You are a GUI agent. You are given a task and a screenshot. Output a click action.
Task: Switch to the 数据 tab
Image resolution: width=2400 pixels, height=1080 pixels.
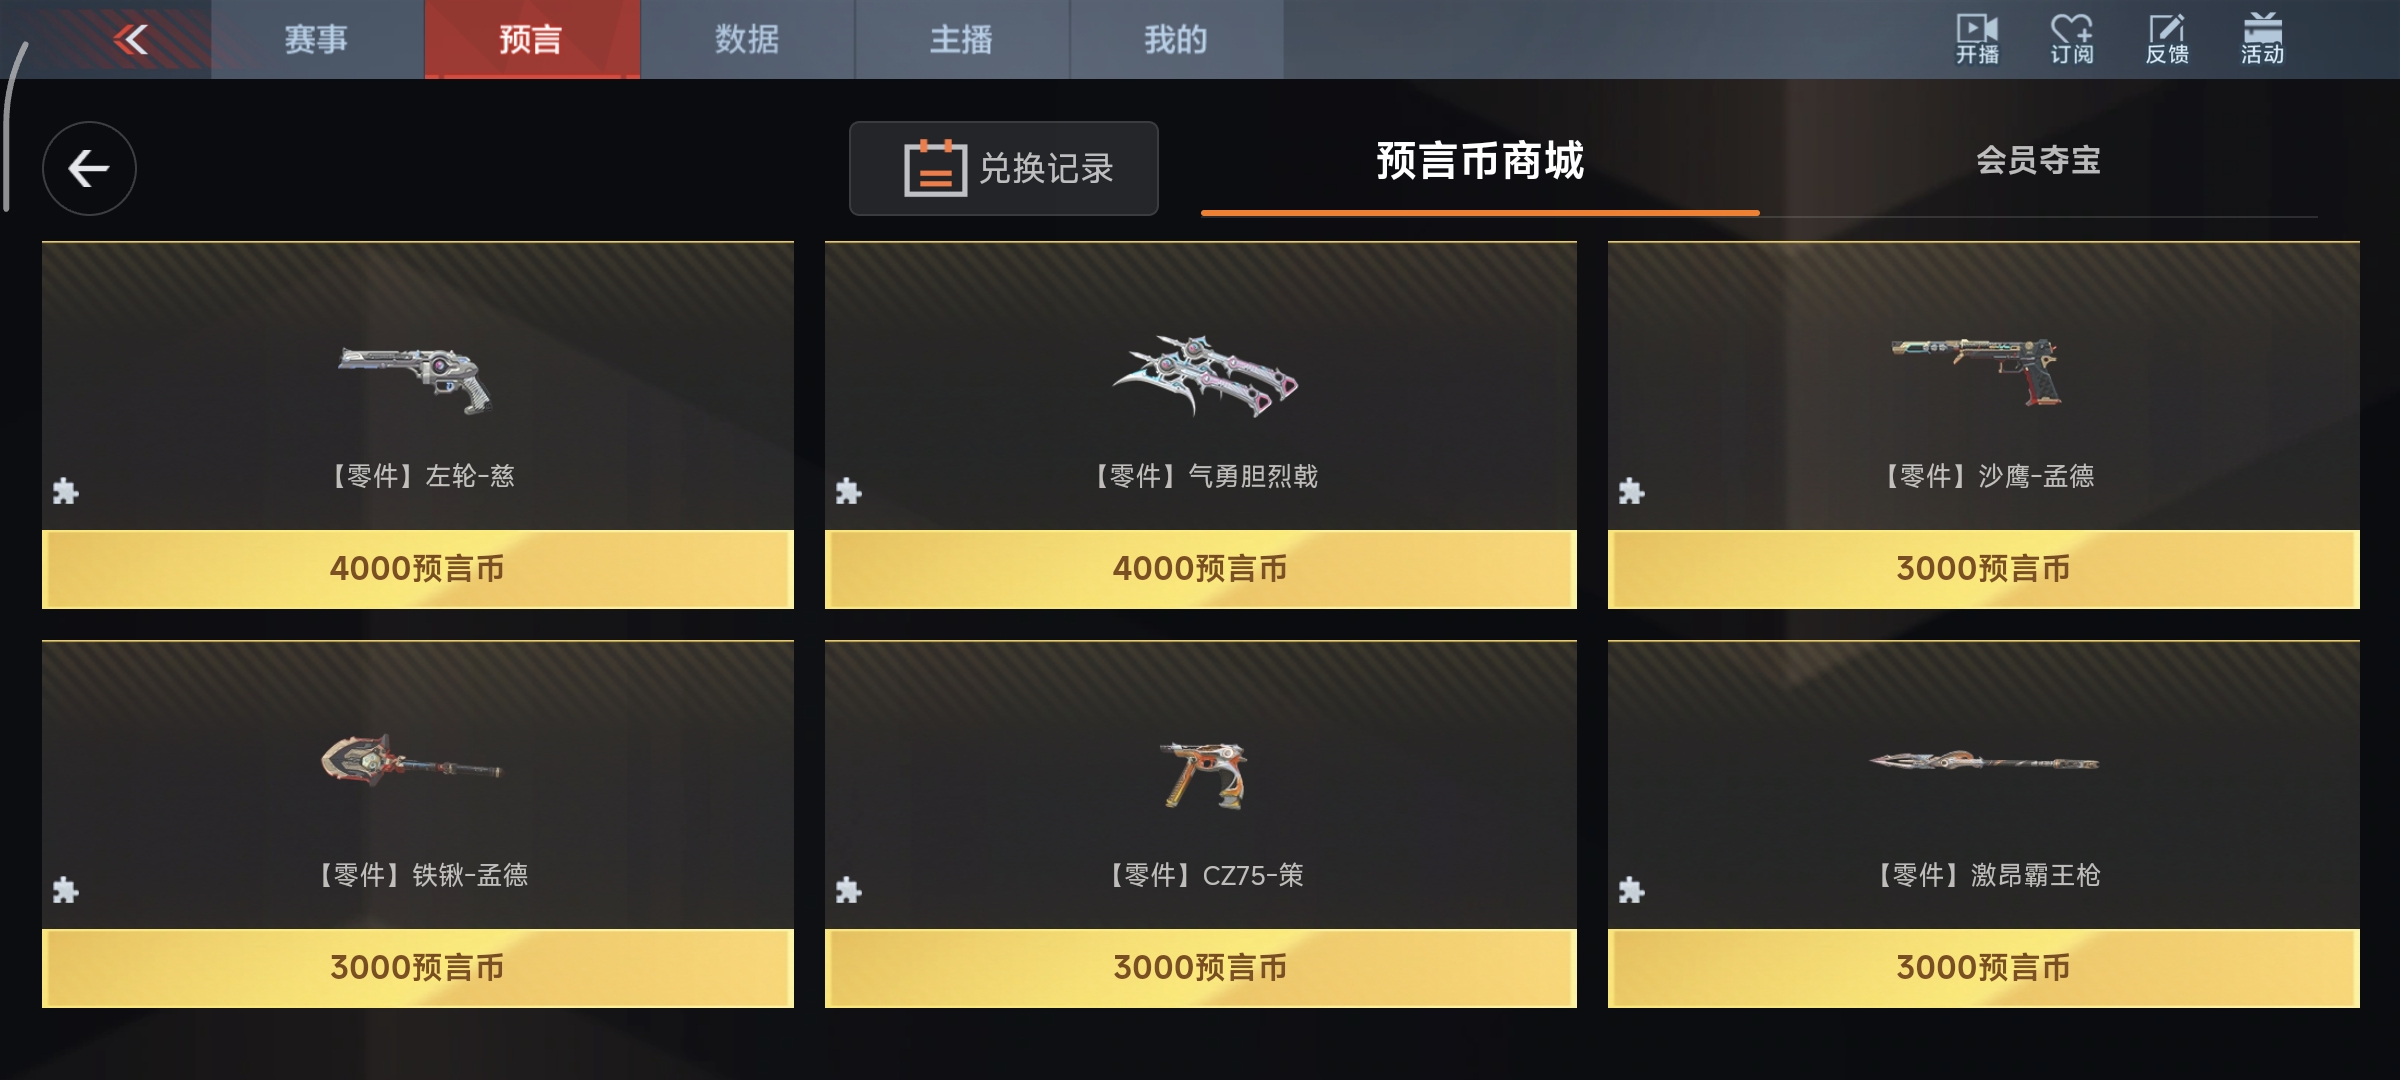pos(747,39)
